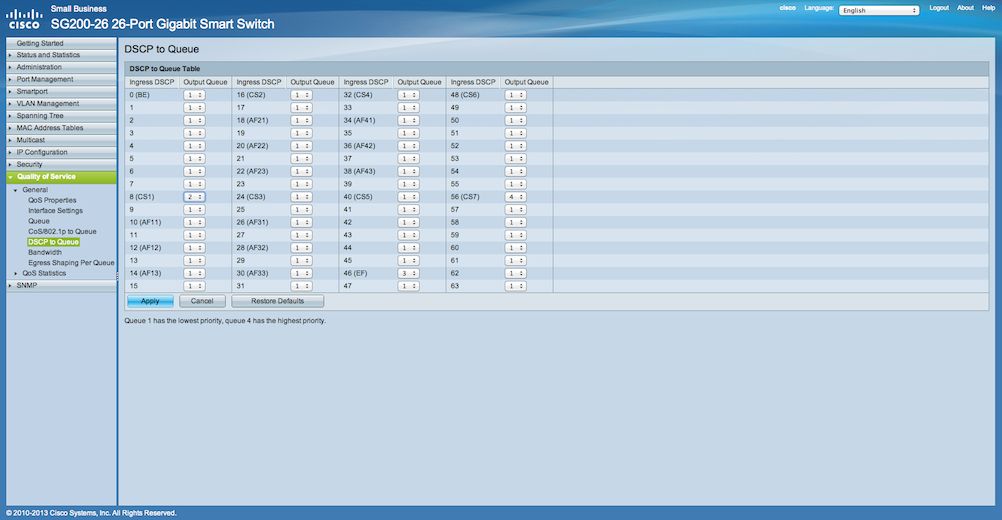Click the Cancel button
Viewport: 1002px width, 520px height.
click(x=202, y=301)
